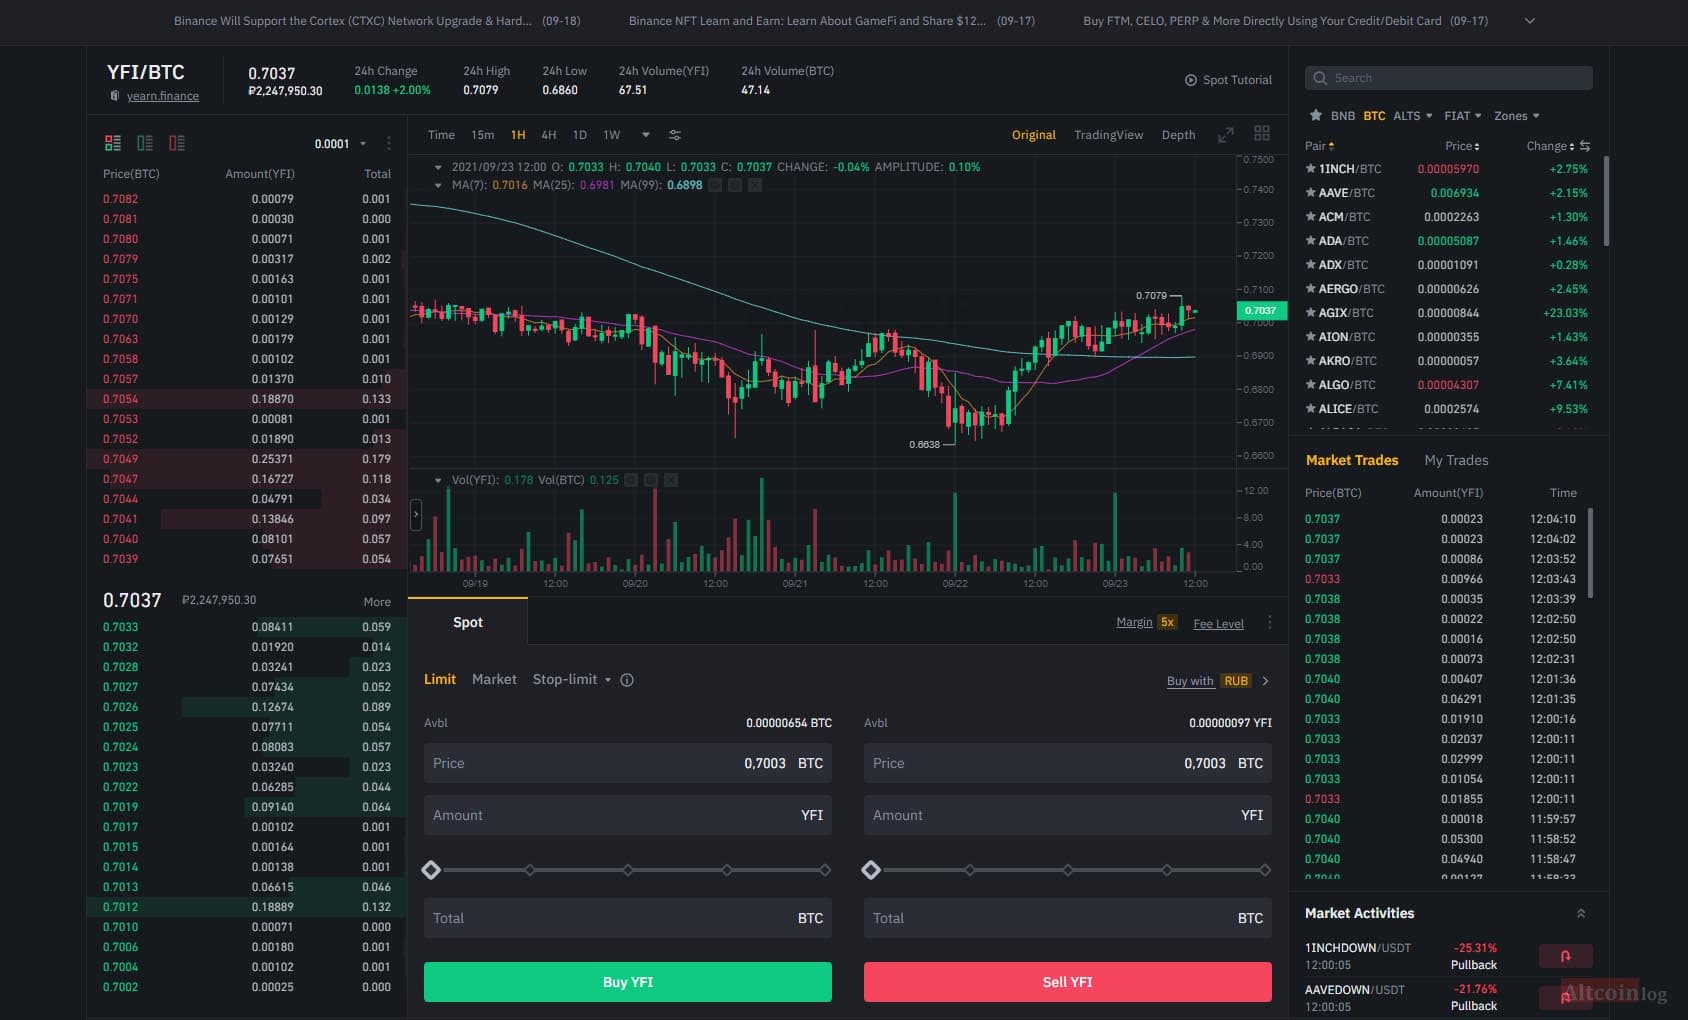Switch to the My Trades tab
The width and height of the screenshot is (1688, 1020).
point(1456,460)
